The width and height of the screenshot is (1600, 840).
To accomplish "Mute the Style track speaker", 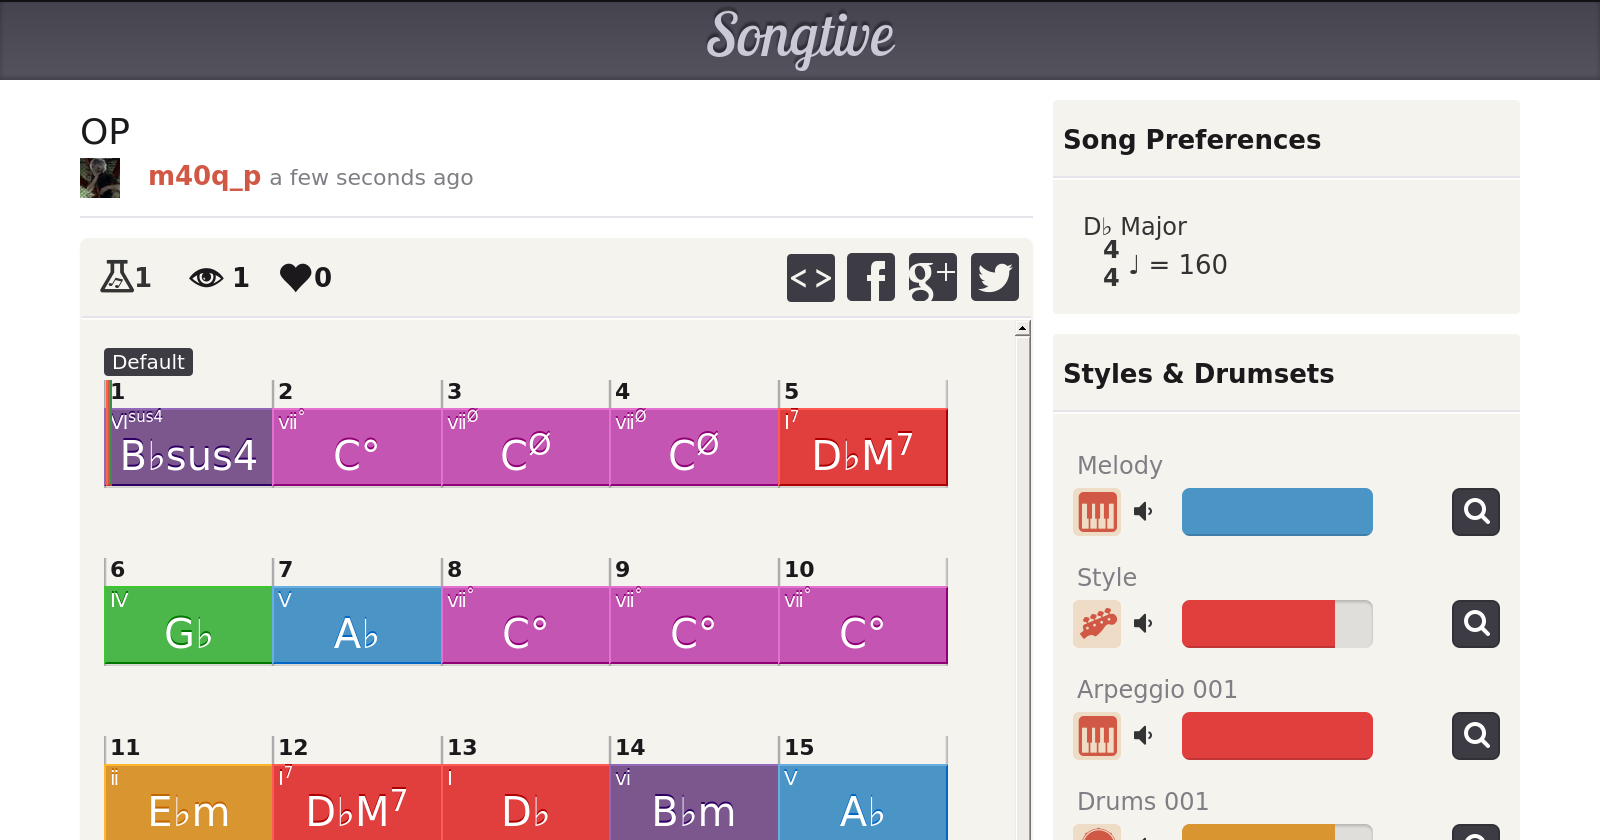I will (x=1143, y=624).
